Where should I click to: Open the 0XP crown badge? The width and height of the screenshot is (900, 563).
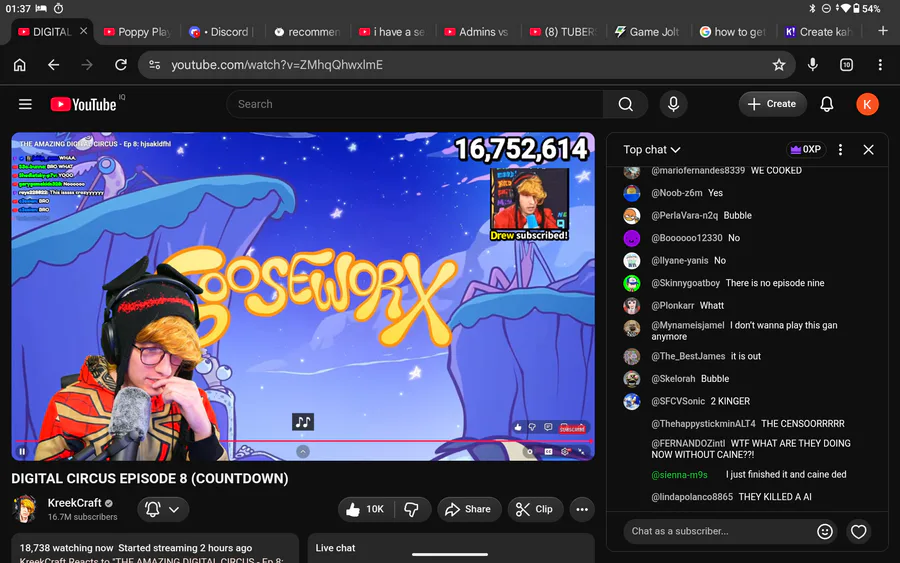(x=806, y=149)
